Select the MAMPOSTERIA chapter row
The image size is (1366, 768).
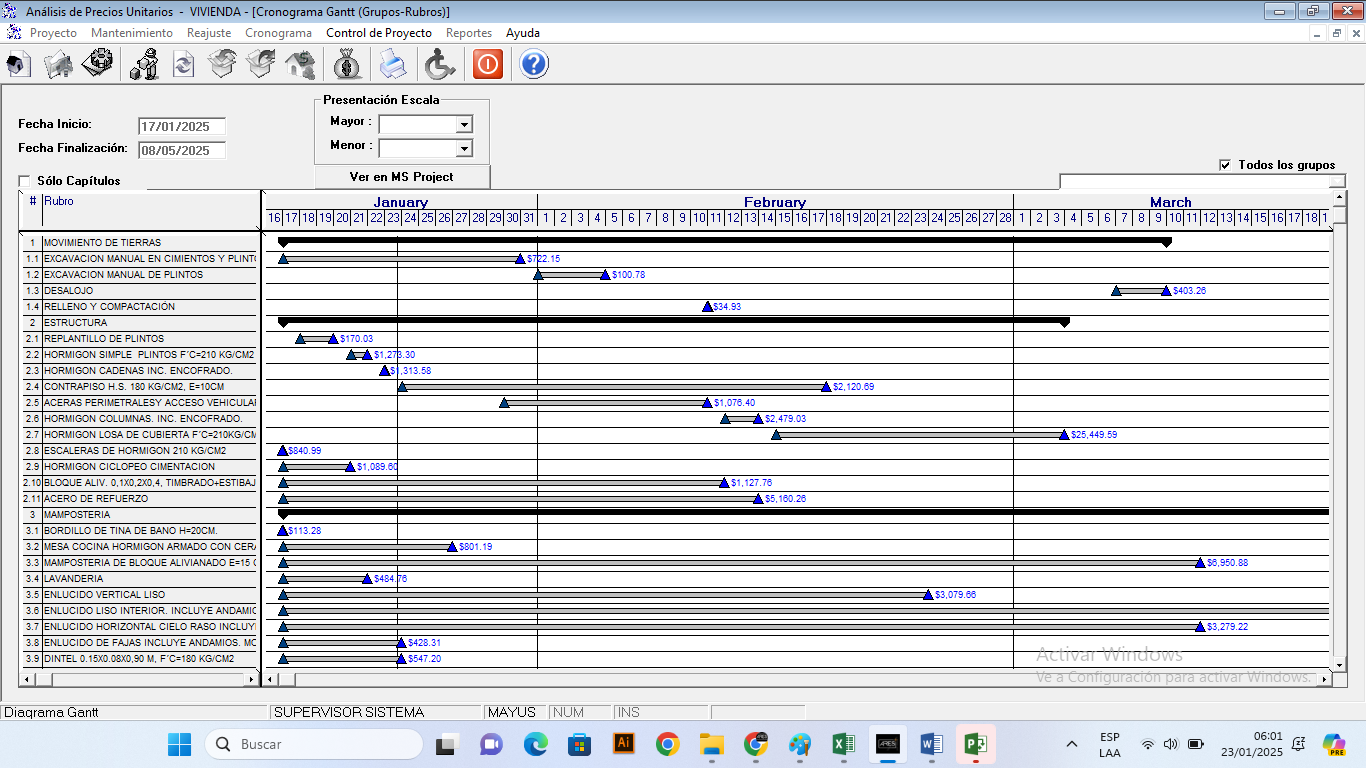point(140,515)
